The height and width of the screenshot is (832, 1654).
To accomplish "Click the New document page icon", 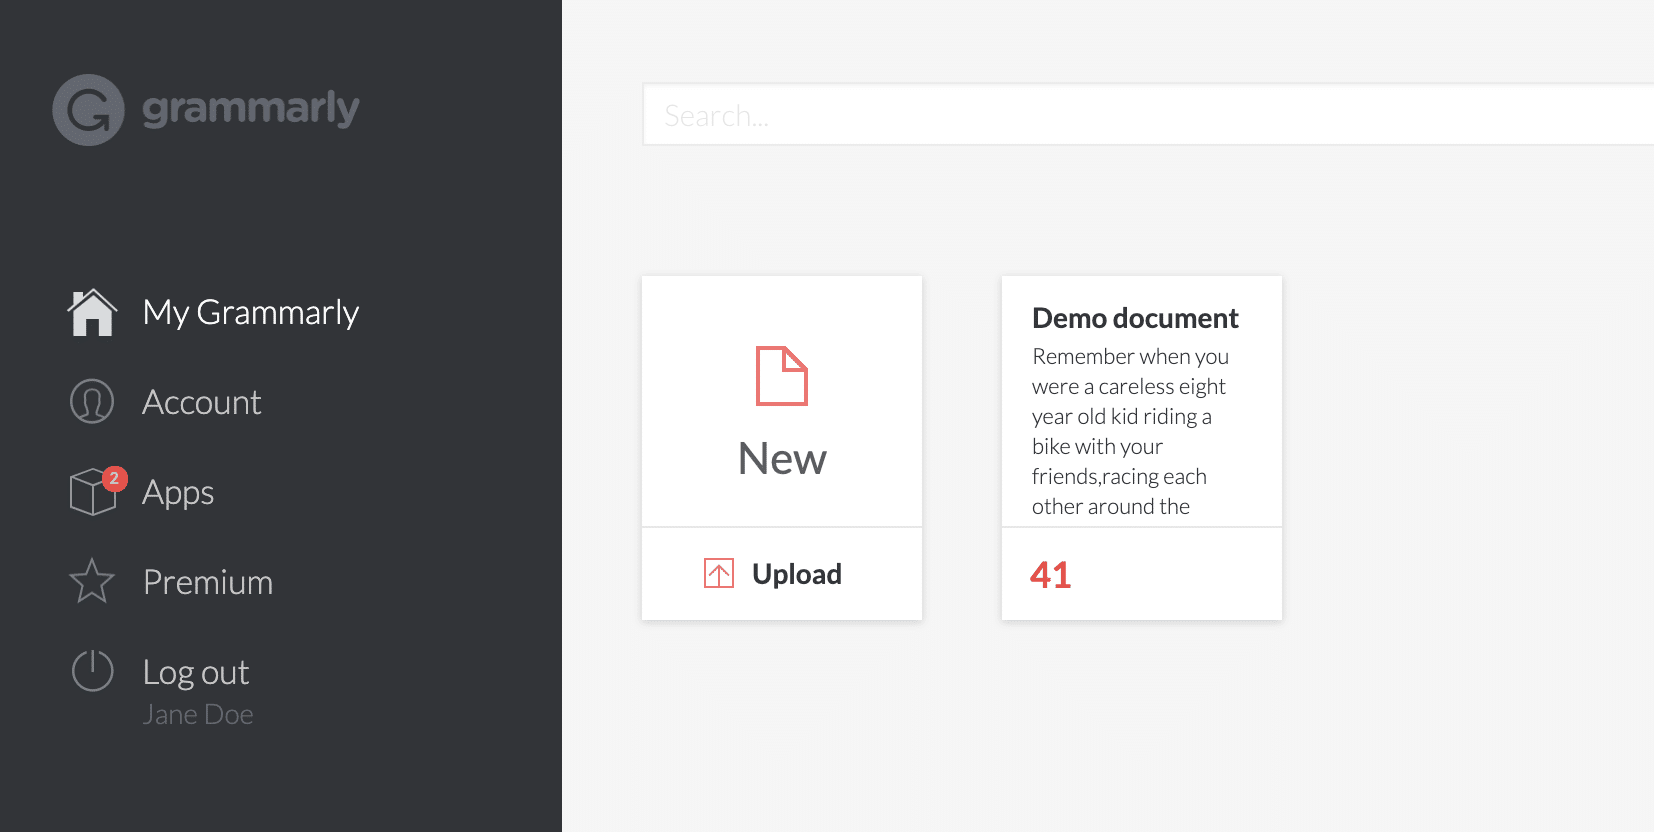I will pos(781,376).
